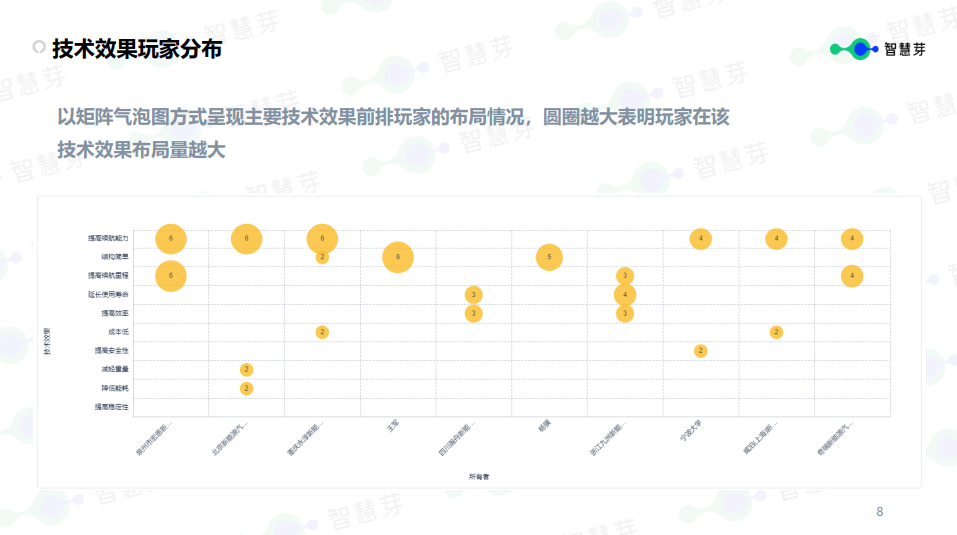Click the slide title 技术效果玩家分布
The width and height of the screenshot is (957, 535).
[137, 49]
